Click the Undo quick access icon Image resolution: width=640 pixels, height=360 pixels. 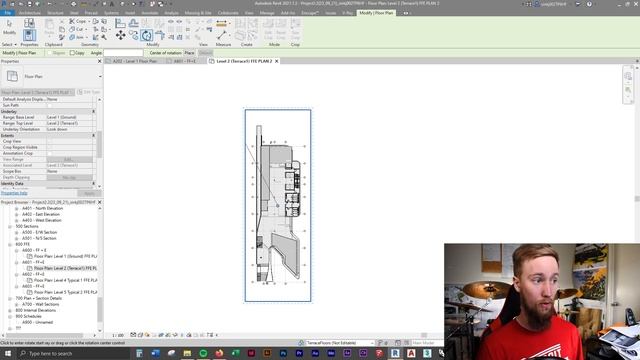pos(49,4)
